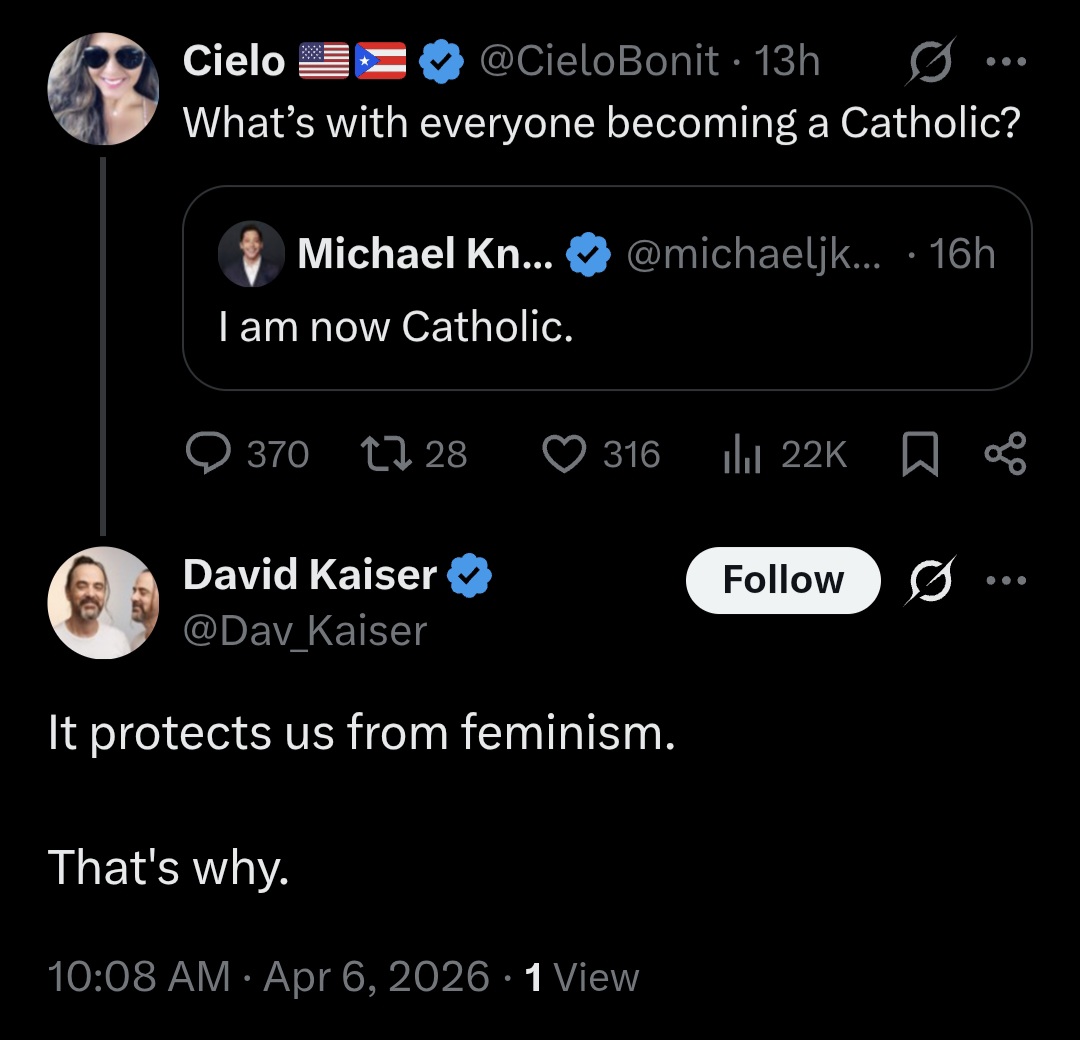This screenshot has height=1040, width=1080.
Task: Tap the share icon on Cielo's post
Action: tap(1004, 455)
